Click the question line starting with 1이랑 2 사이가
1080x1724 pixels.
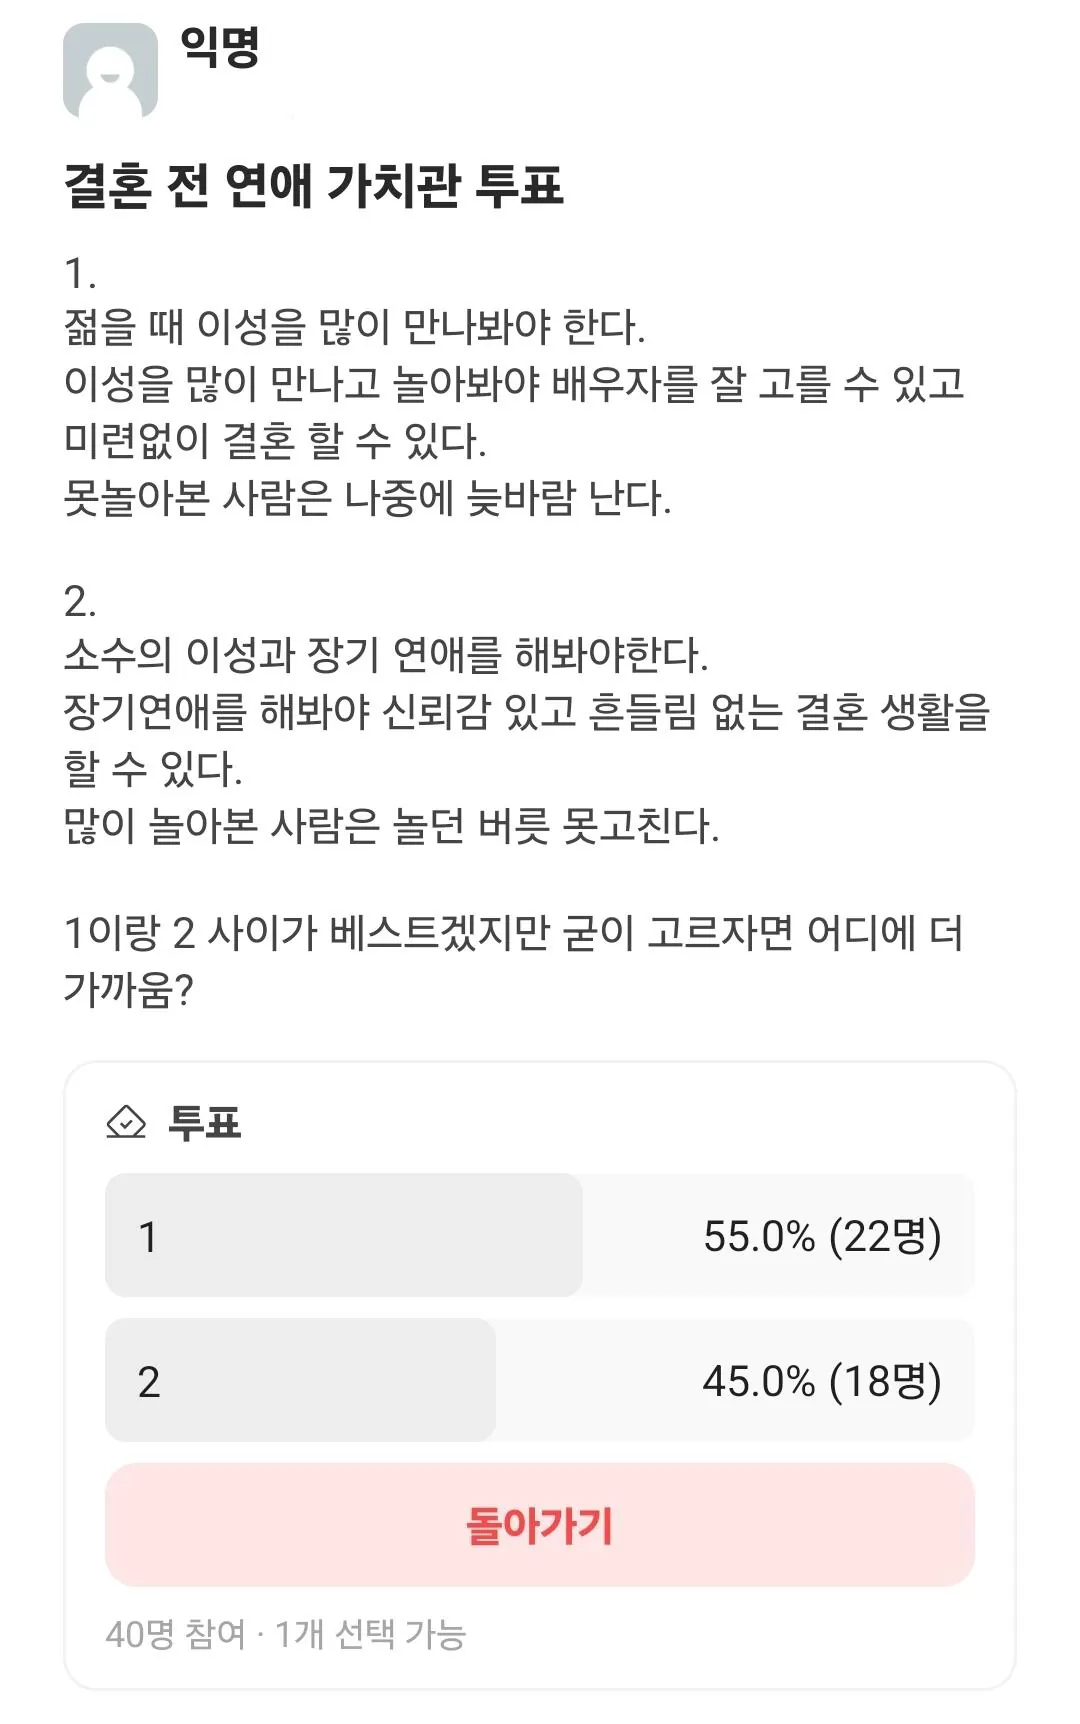[x=513, y=934]
